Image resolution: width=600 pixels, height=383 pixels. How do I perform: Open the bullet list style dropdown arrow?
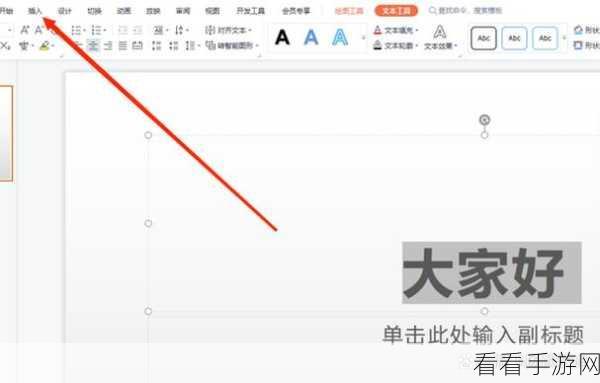tap(85, 30)
